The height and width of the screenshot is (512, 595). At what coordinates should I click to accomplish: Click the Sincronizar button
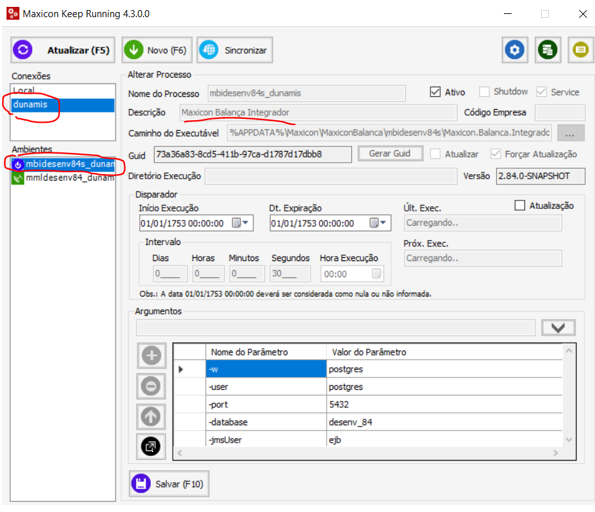(235, 50)
